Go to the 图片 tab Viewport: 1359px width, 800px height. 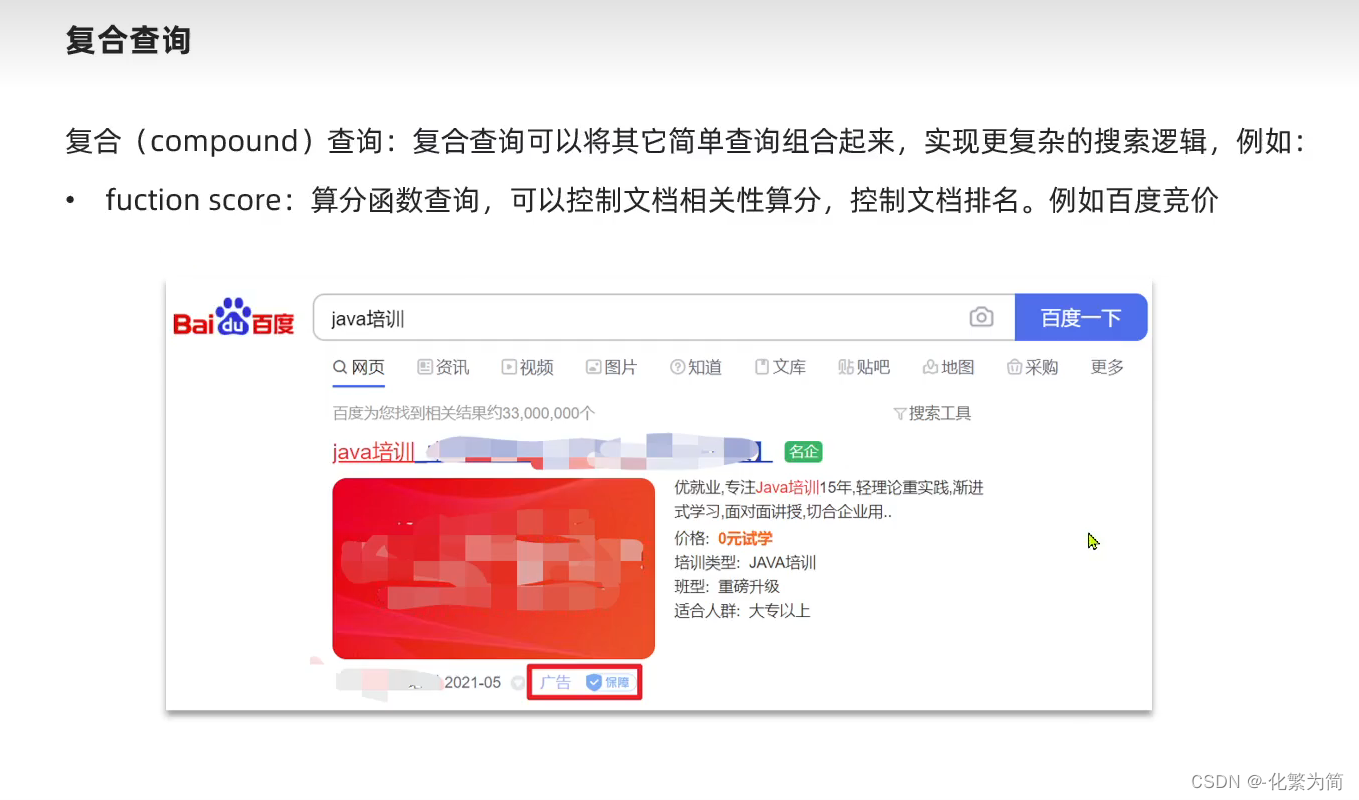click(x=611, y=368)
